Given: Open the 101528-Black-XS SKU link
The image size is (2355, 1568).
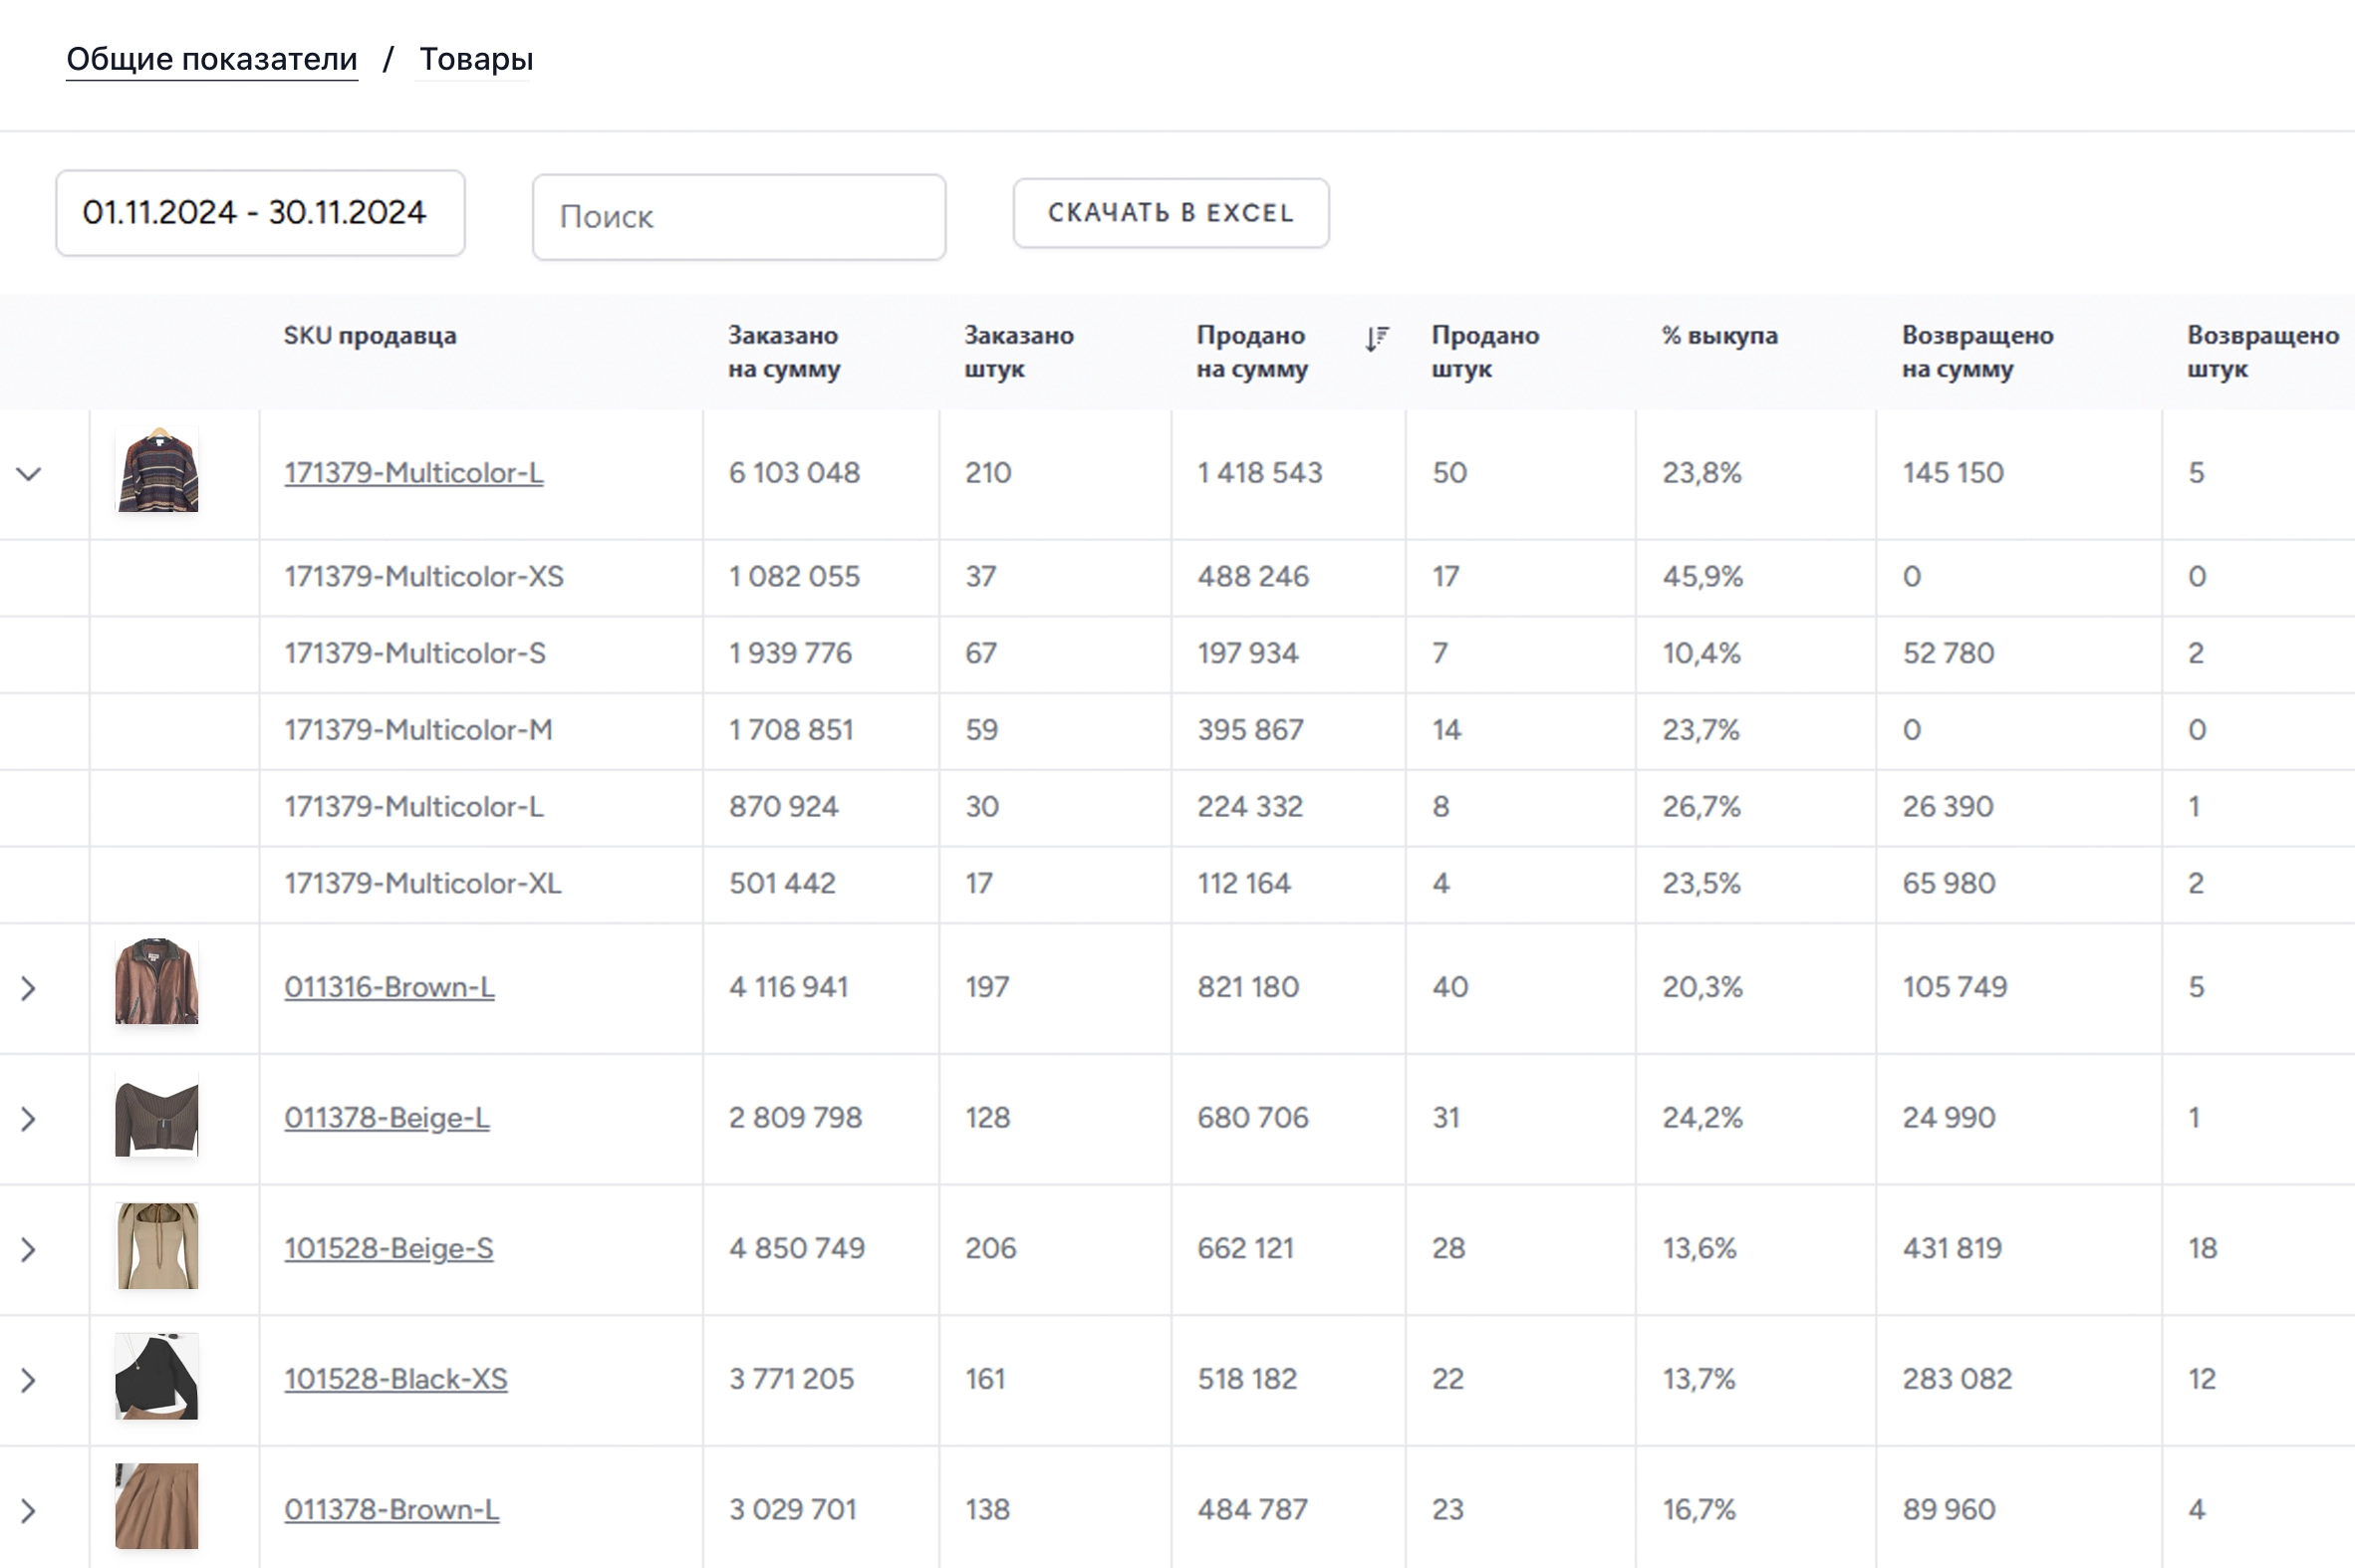Looking at the screenshot, I should click(396, 1379).
